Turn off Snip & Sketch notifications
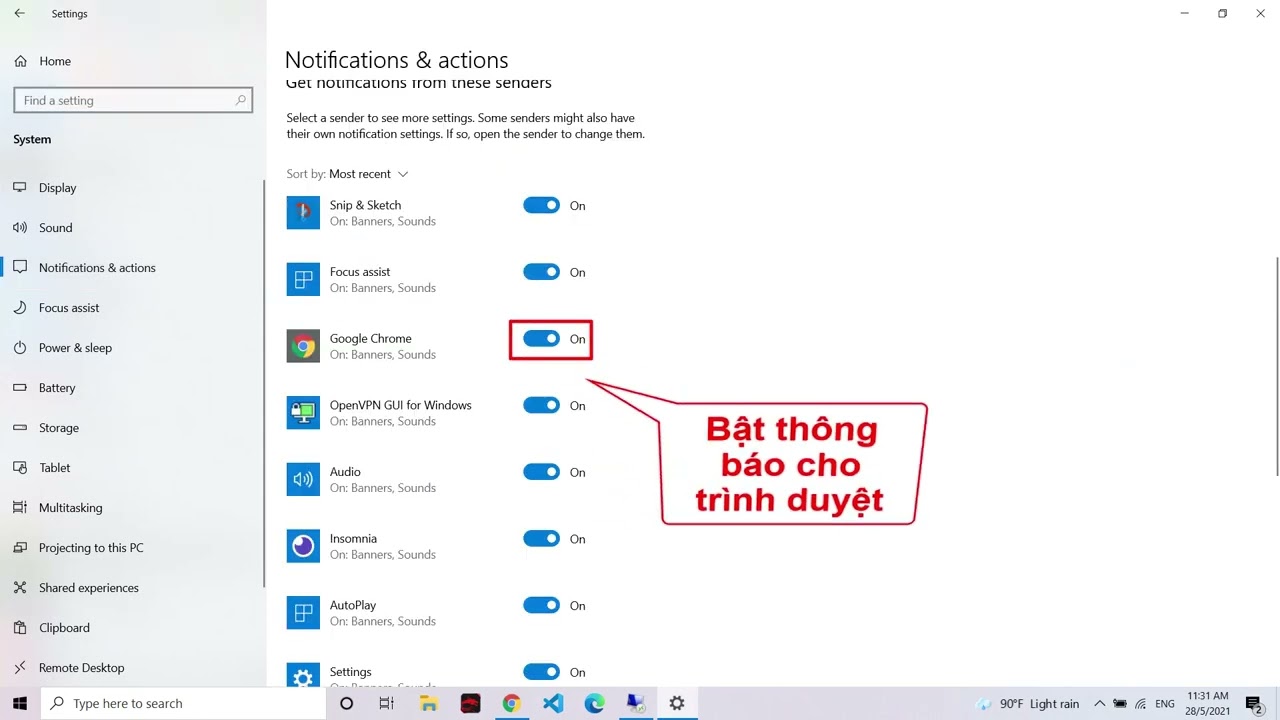Image resolution: width=1280 pixels, height=720 pixels. click(x=541, y=205)
